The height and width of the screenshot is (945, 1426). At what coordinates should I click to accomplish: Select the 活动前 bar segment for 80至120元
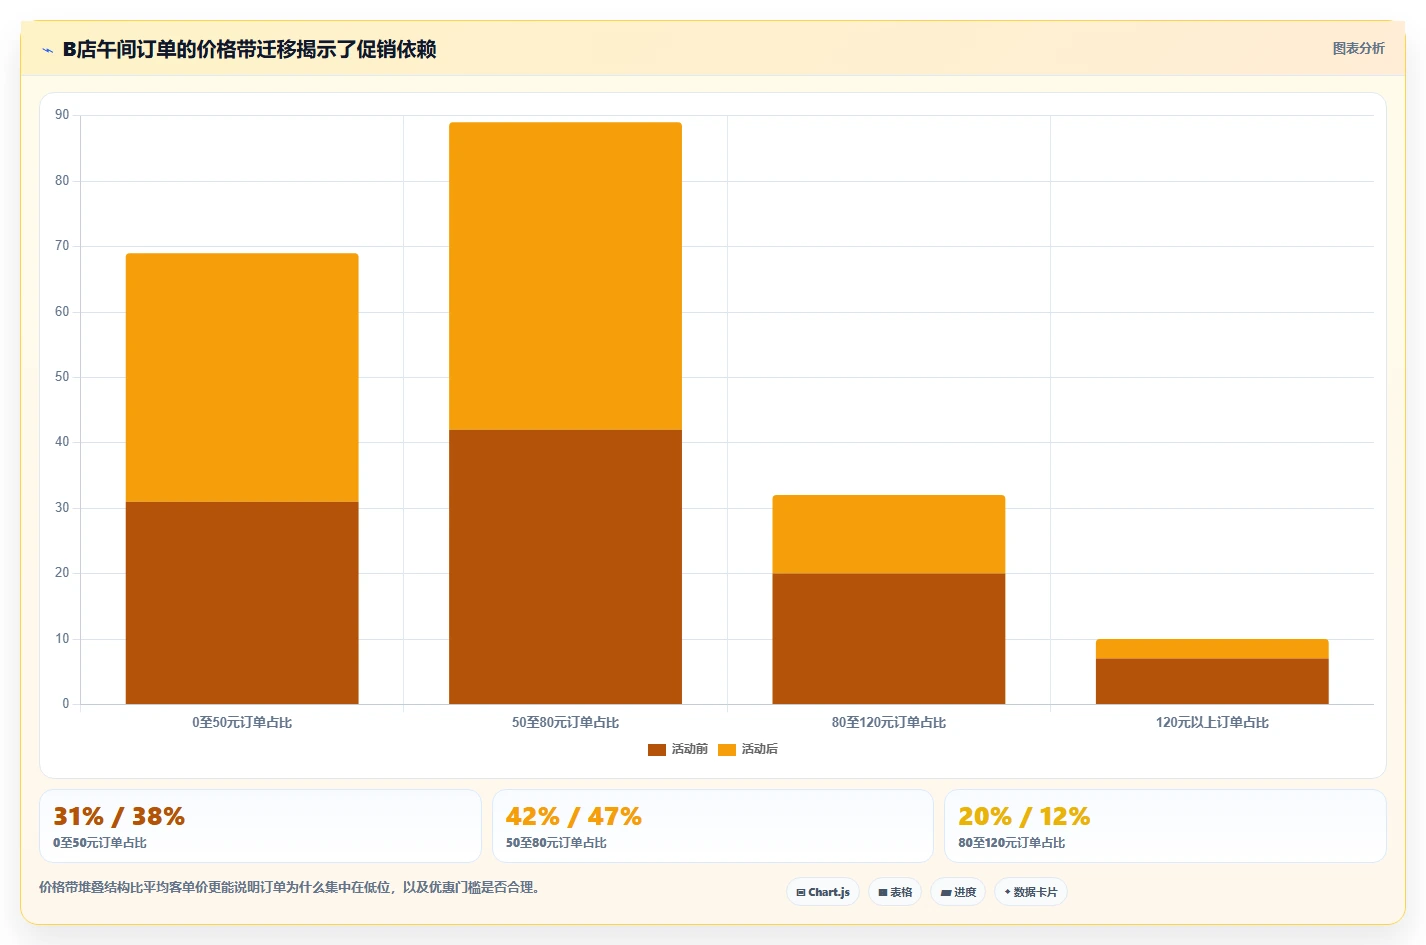[889, 639]
